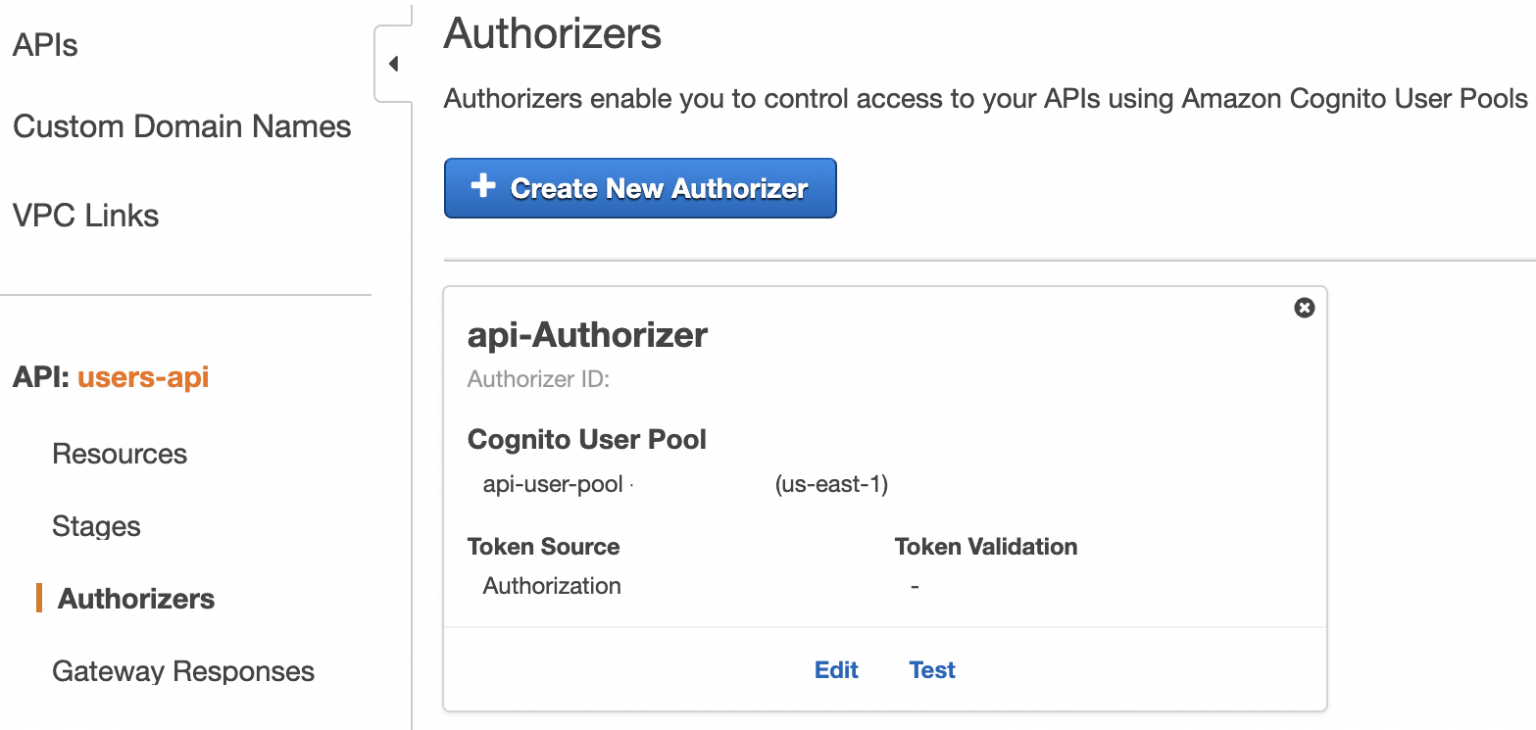Click the plus icon on Create New Authorizer
Viewport: 1536px width, 730px height.
[x=484, y=188]
